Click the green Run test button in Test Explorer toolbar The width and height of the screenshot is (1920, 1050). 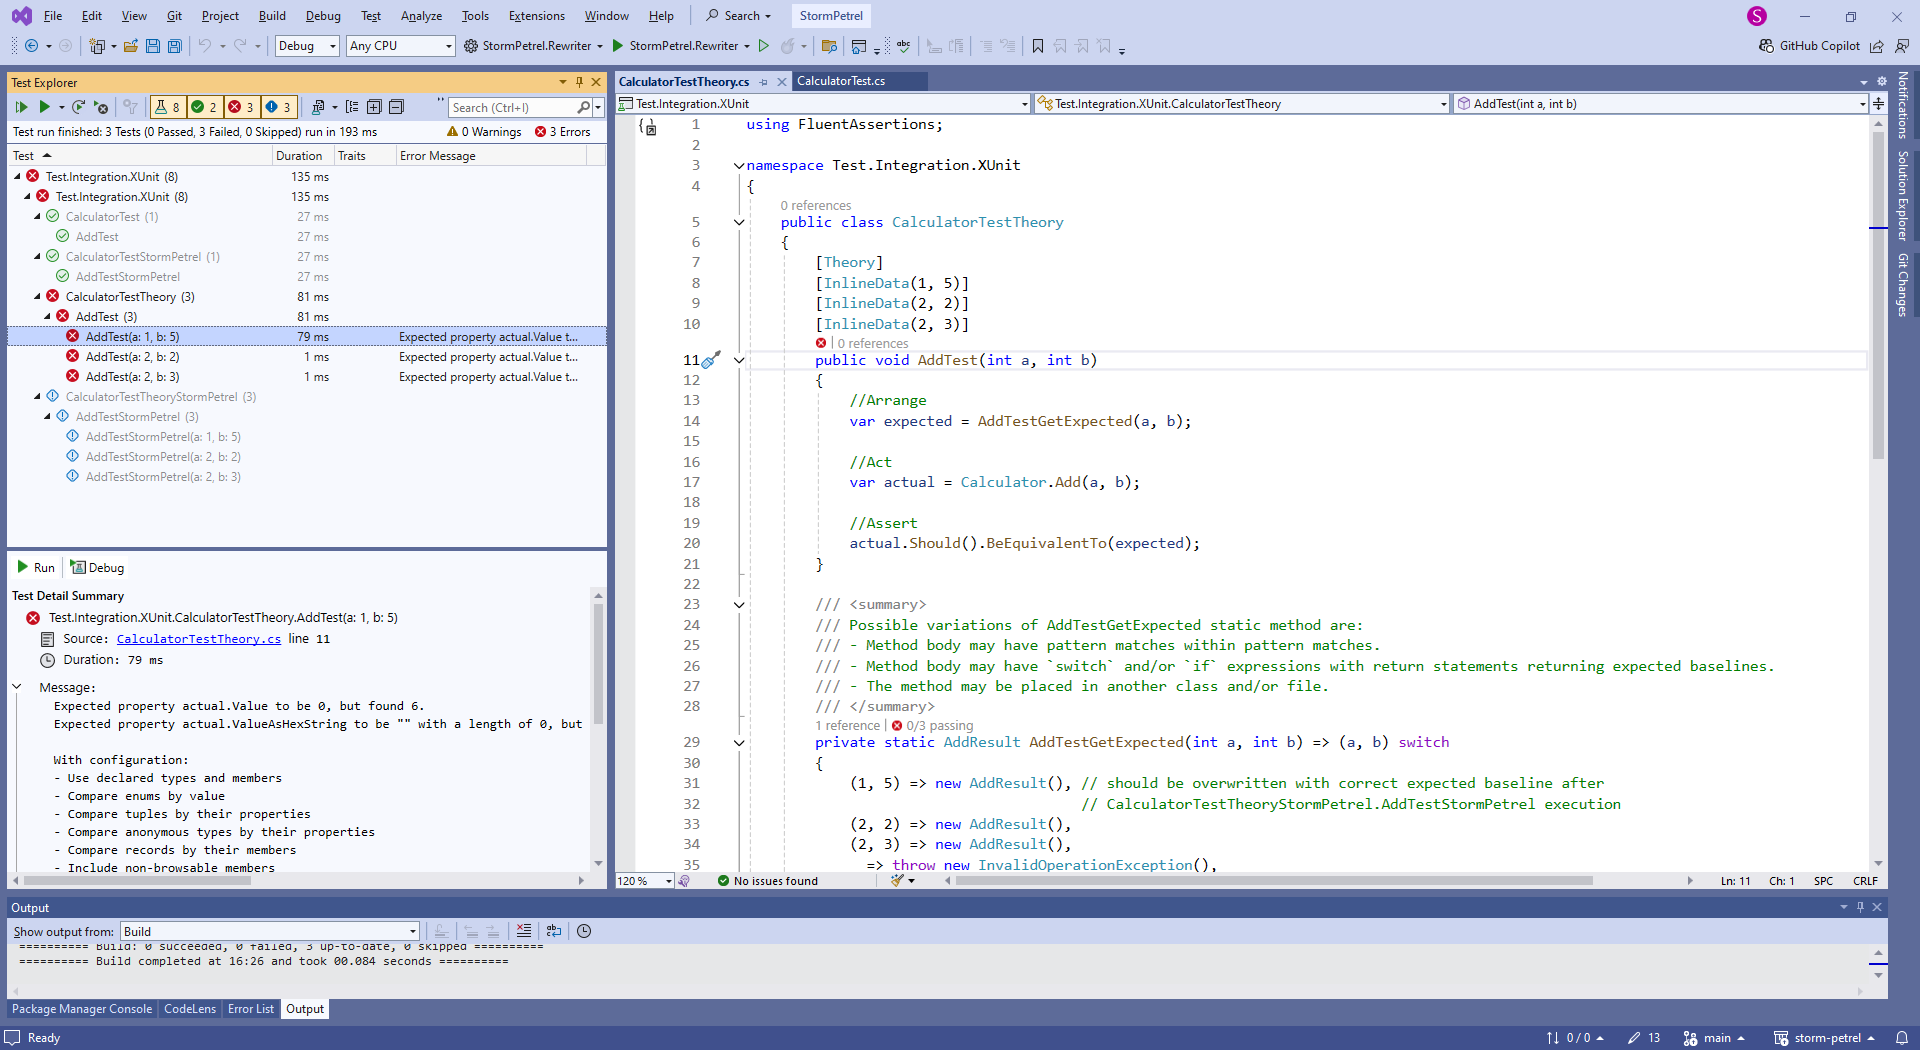point(44,107)
